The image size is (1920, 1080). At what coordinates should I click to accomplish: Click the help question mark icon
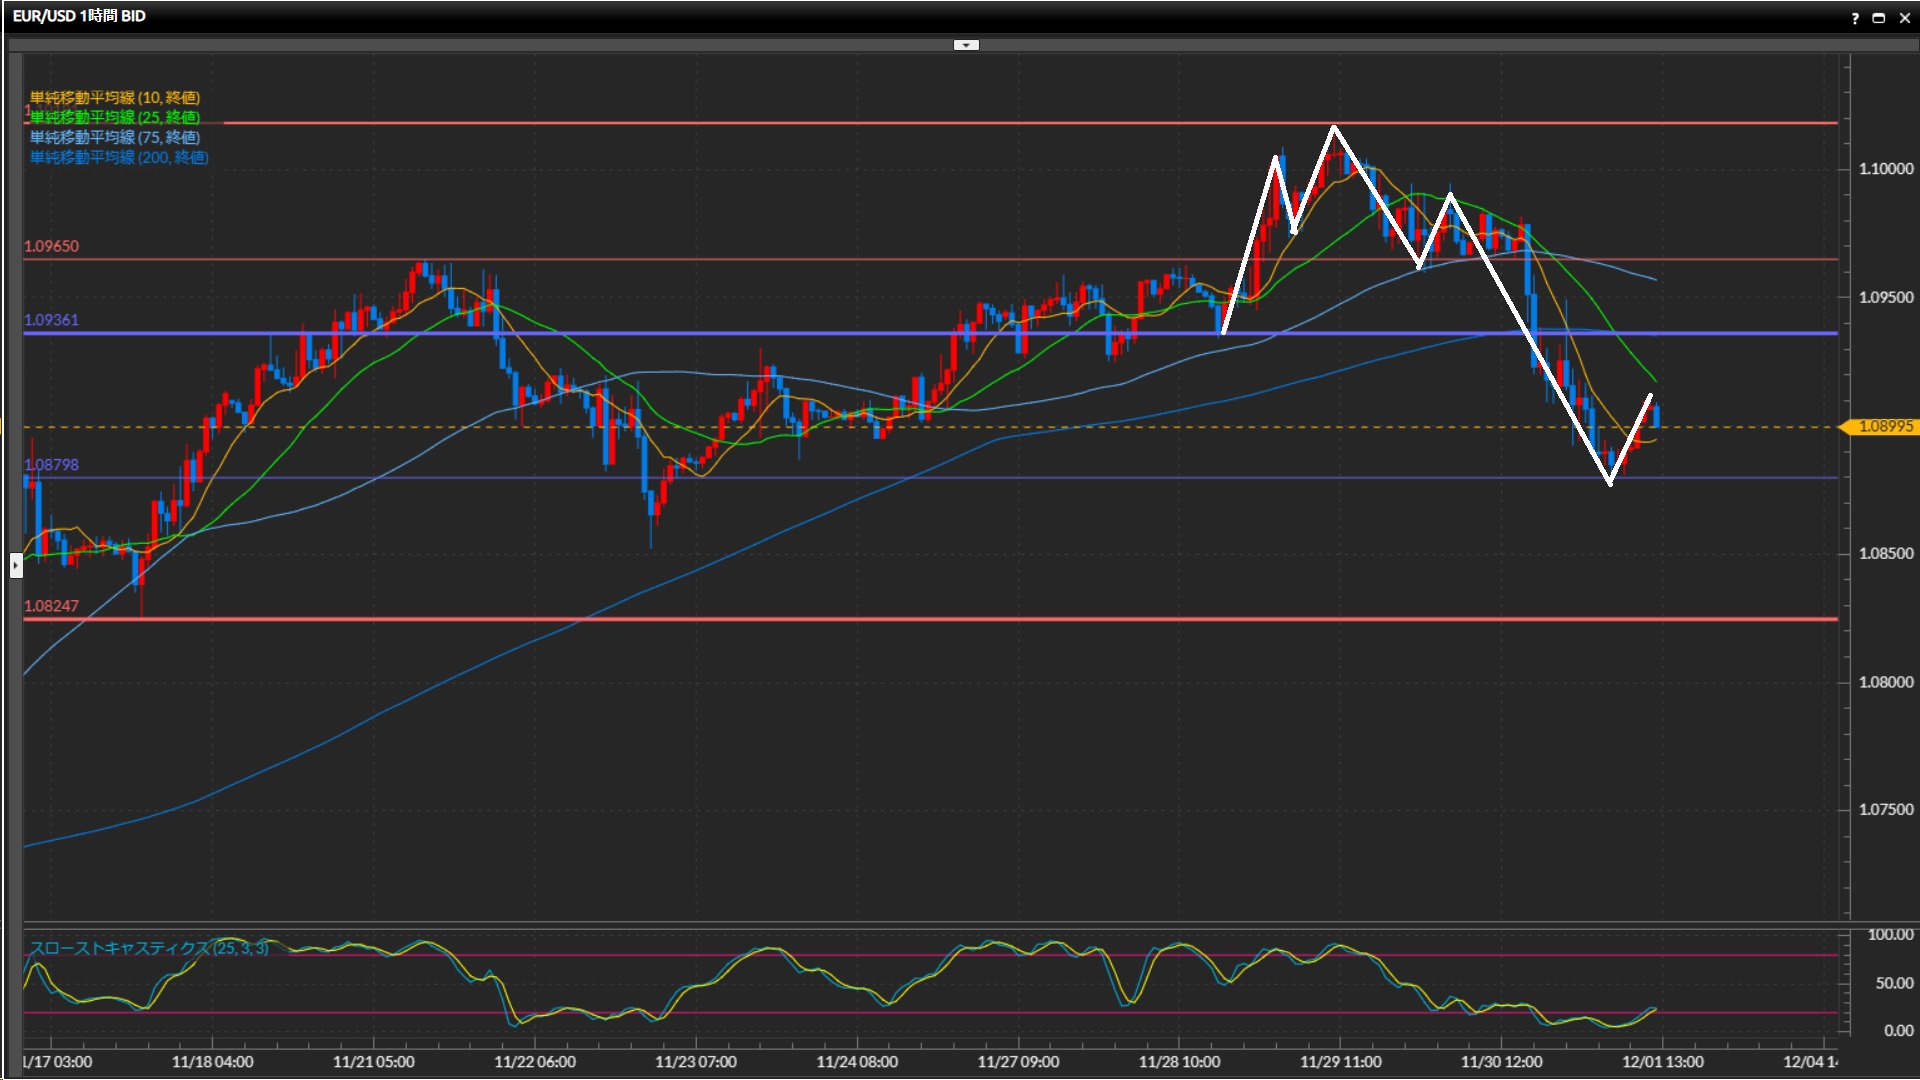1855,18
